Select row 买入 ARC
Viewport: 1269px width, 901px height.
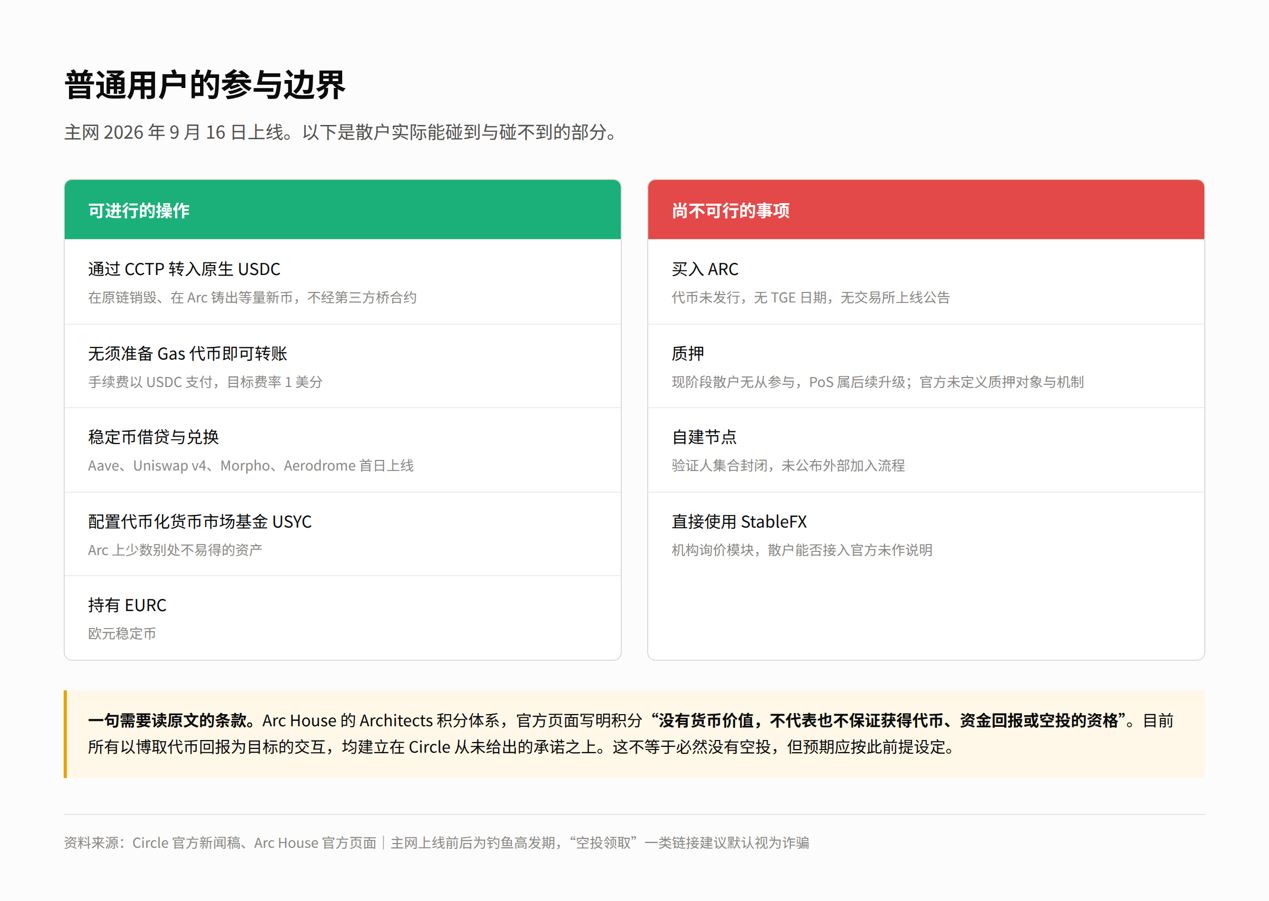[926, 282]
